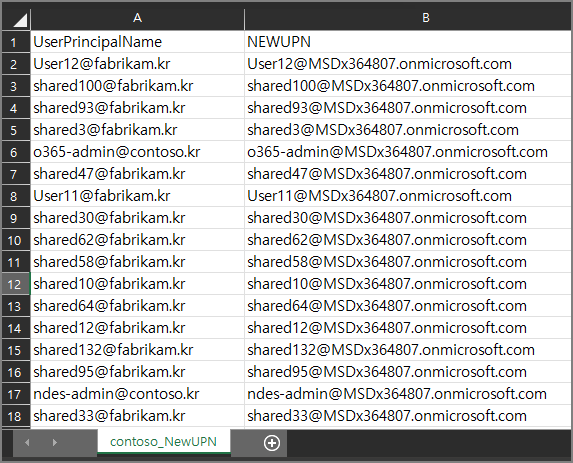Select cell shared132@fabrikam.kr
The width and height of the screenshot is (573, 463).
(x=137, y=350)
